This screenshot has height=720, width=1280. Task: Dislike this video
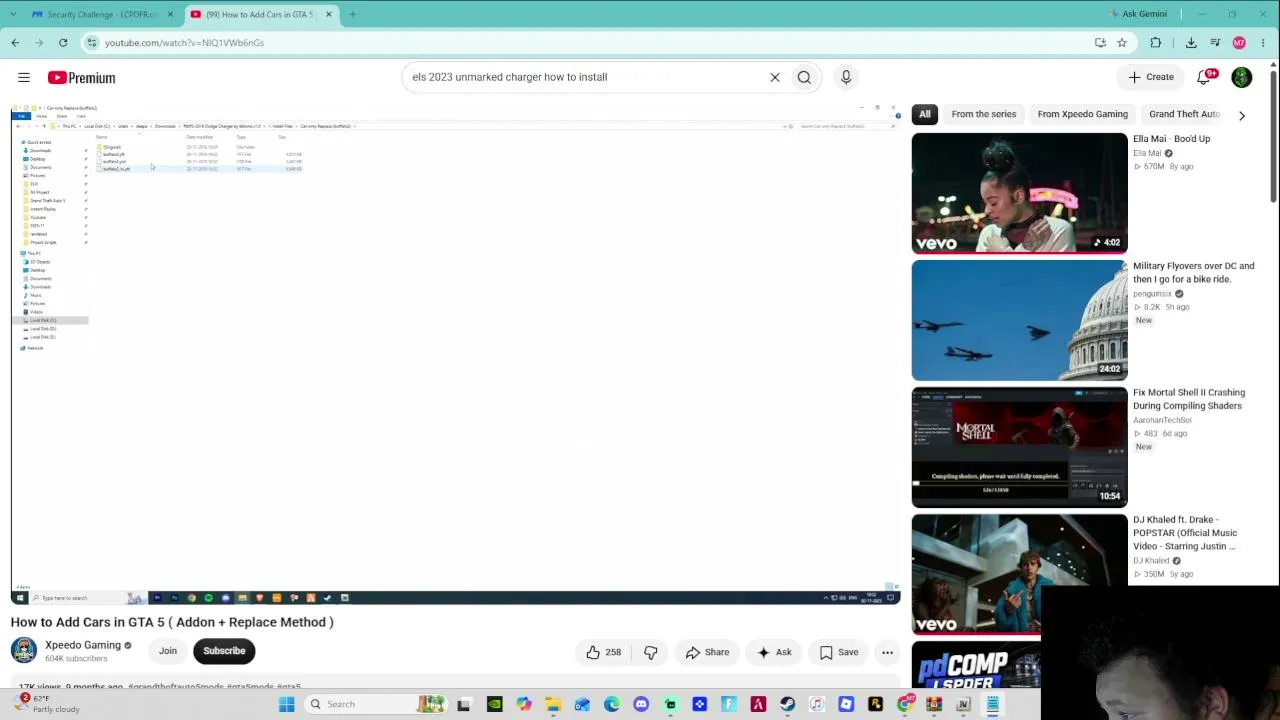(x=650, y=652)
